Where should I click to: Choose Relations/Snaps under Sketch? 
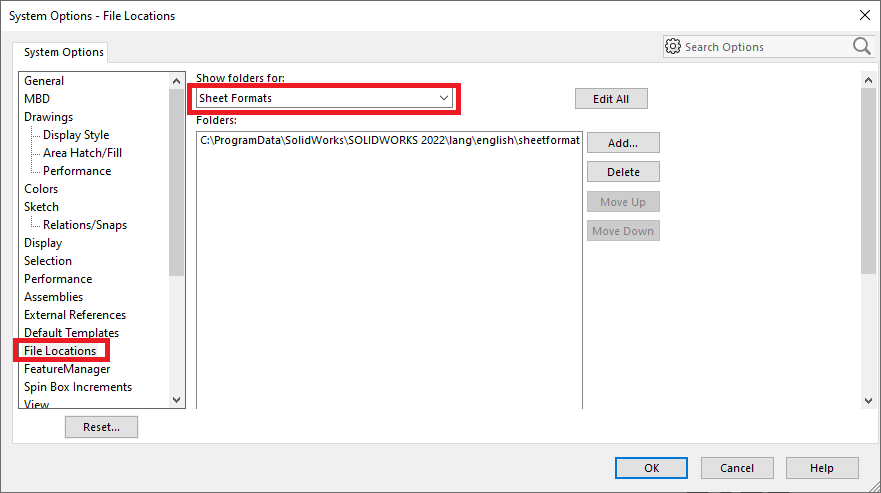[84, 225]
